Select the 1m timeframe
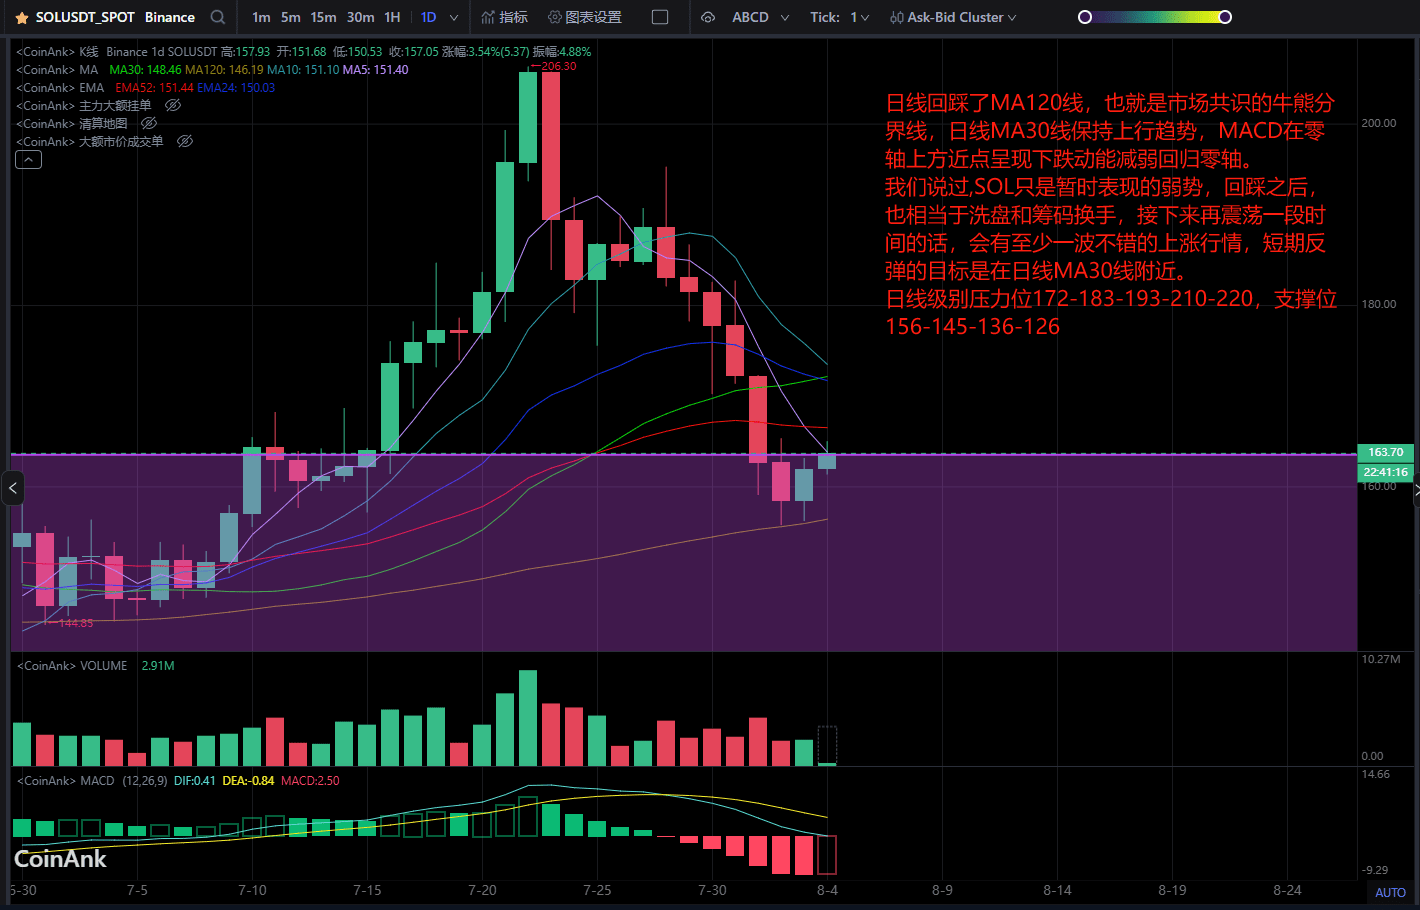1420x910 pixels. pos(261,17)
